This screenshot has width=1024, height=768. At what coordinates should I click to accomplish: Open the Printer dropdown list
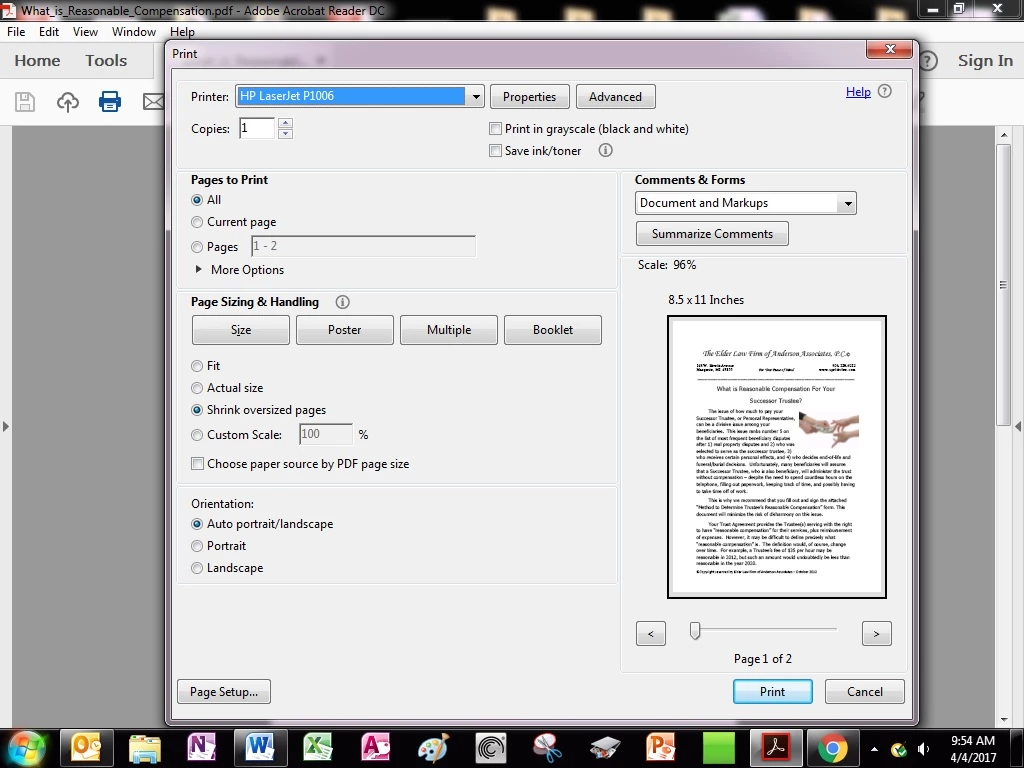point(475,97)
